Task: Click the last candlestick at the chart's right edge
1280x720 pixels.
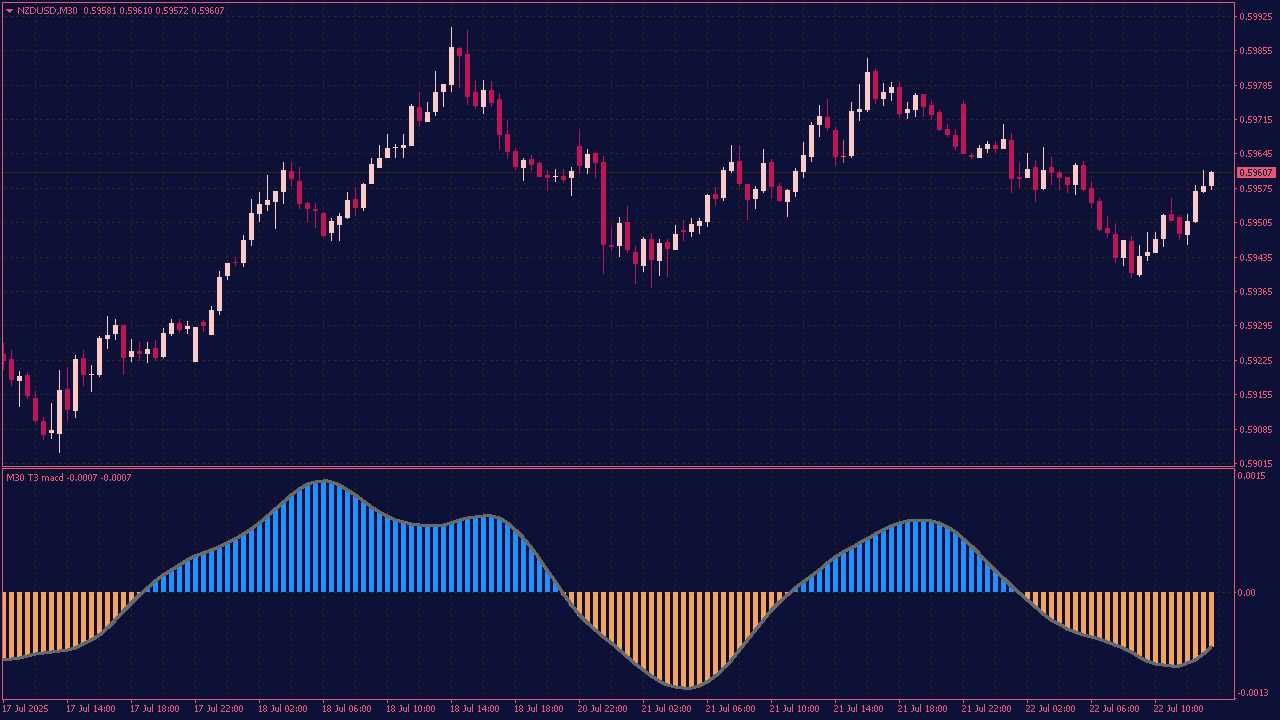Action: tap(1211, 179)
